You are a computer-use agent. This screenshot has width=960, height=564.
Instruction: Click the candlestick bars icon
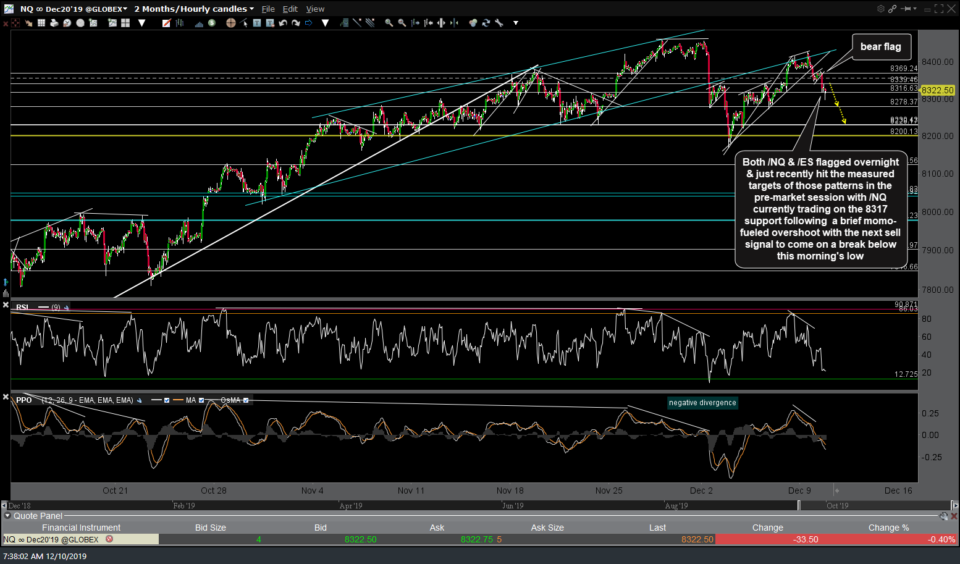tap(179, 23)
